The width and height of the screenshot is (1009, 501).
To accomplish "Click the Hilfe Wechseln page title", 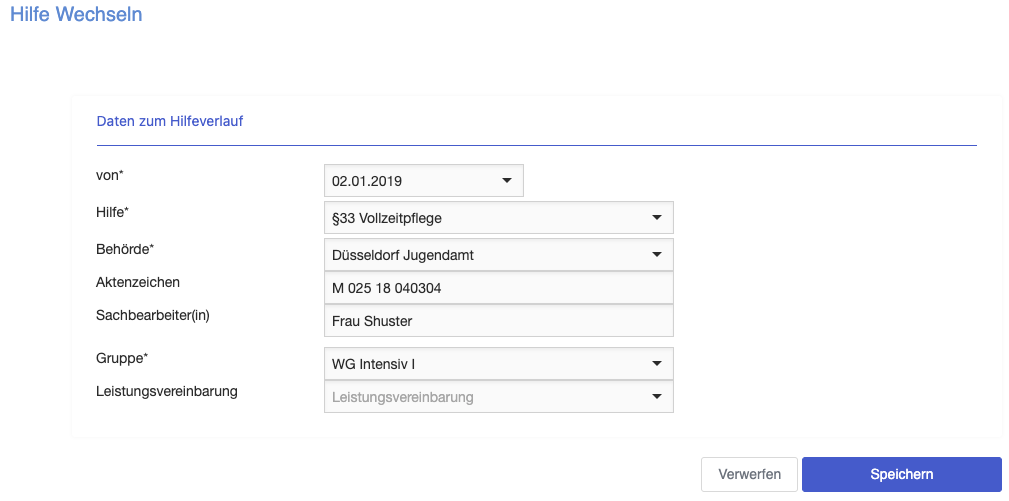I will click(76, 14).
